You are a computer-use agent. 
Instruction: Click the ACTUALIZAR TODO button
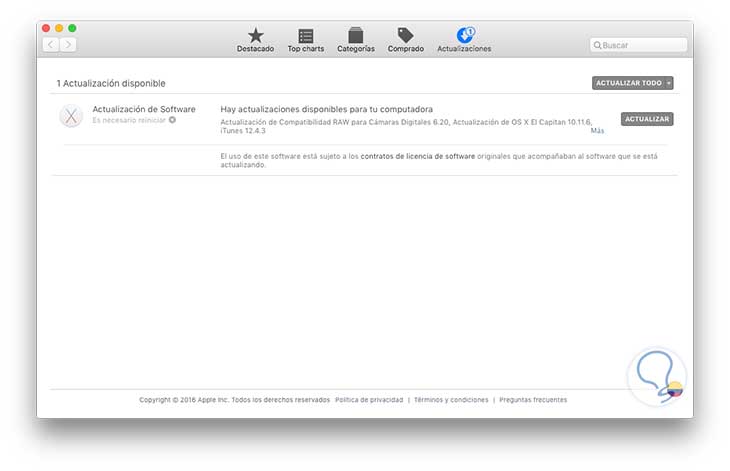pos(629,83)
